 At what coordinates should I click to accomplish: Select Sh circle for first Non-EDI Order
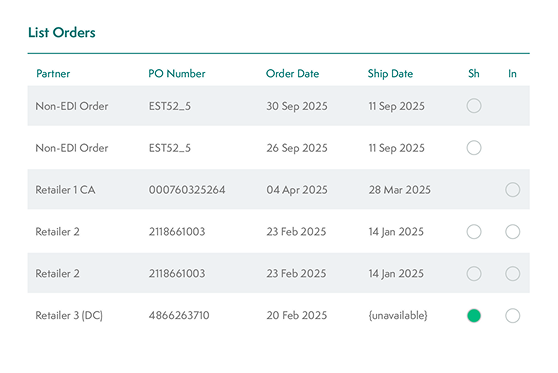[474, 106]
